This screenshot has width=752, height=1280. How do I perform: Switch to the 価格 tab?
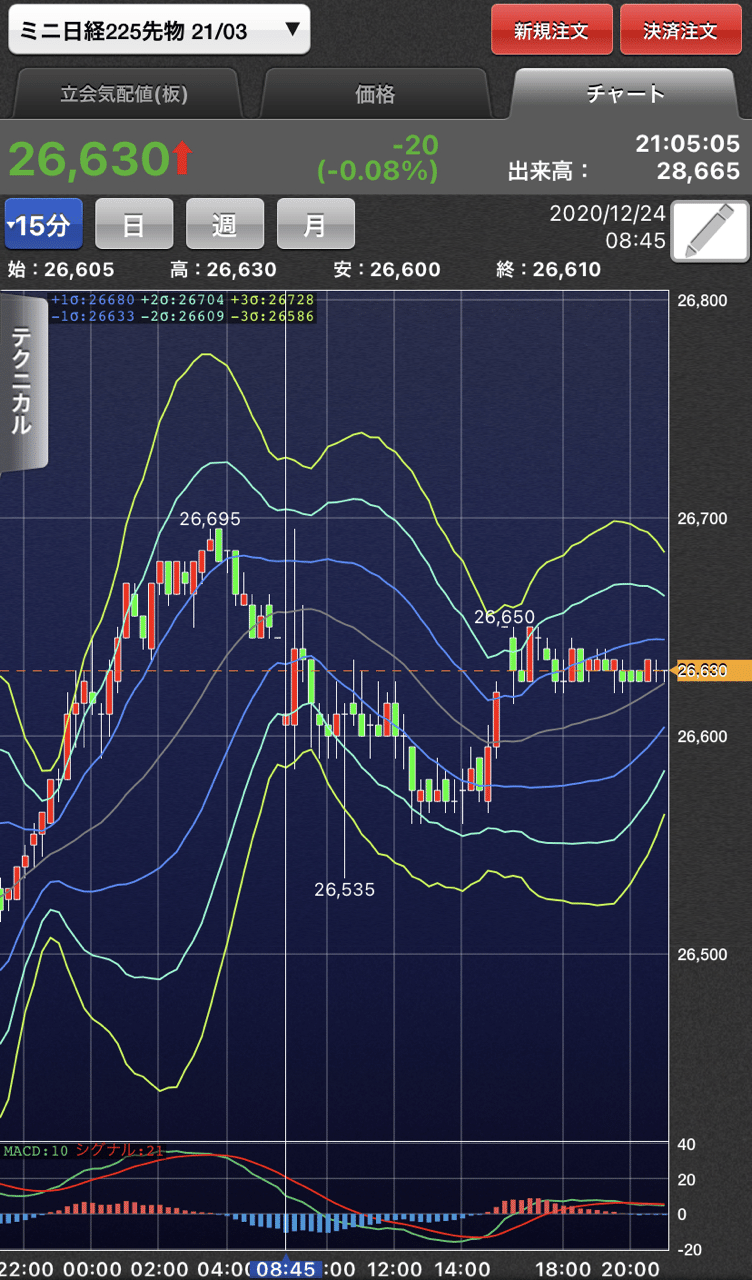point(375,94)
